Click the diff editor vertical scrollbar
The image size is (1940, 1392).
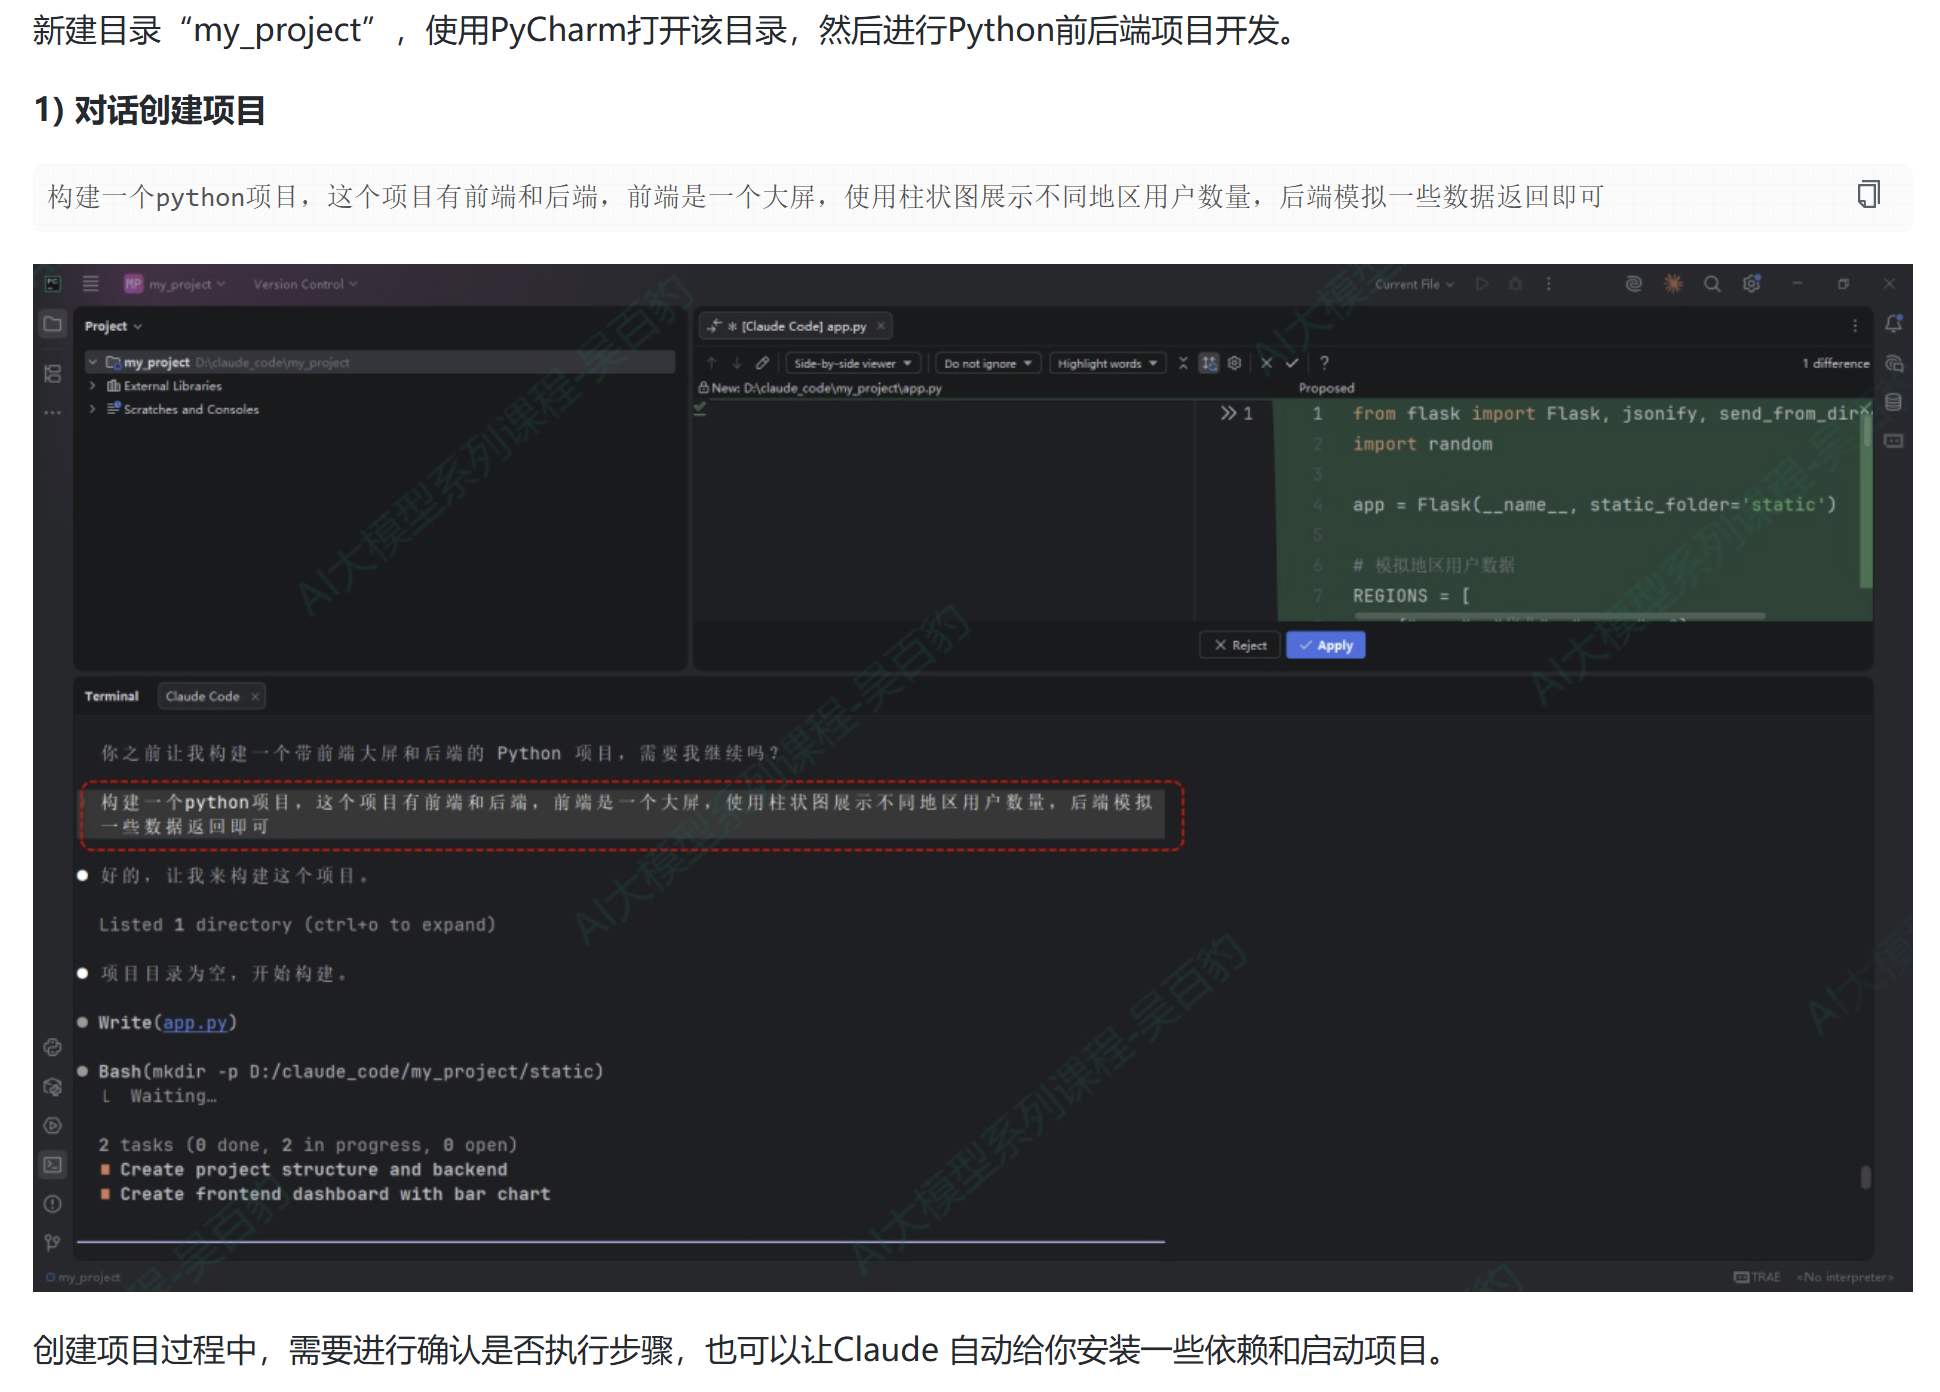click(x=1866, y=498)
